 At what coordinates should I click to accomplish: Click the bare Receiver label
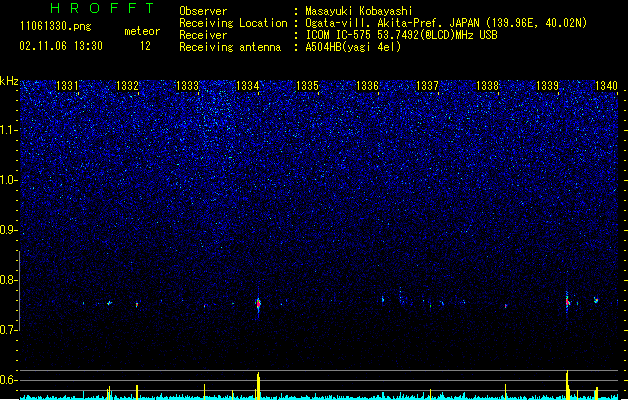[203, 35]
